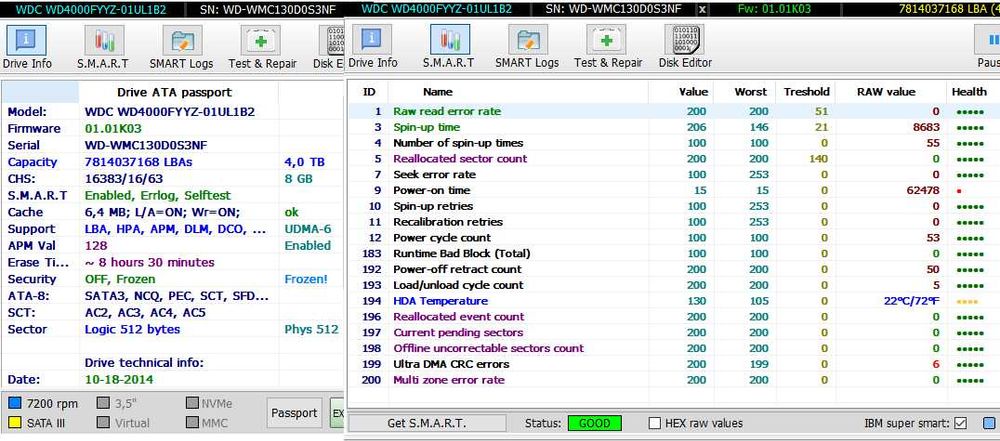Image resolution: width=1000 pixels, height=441 pixels.
Task: Select the Spin-up retries row
Action: (673, 206)
